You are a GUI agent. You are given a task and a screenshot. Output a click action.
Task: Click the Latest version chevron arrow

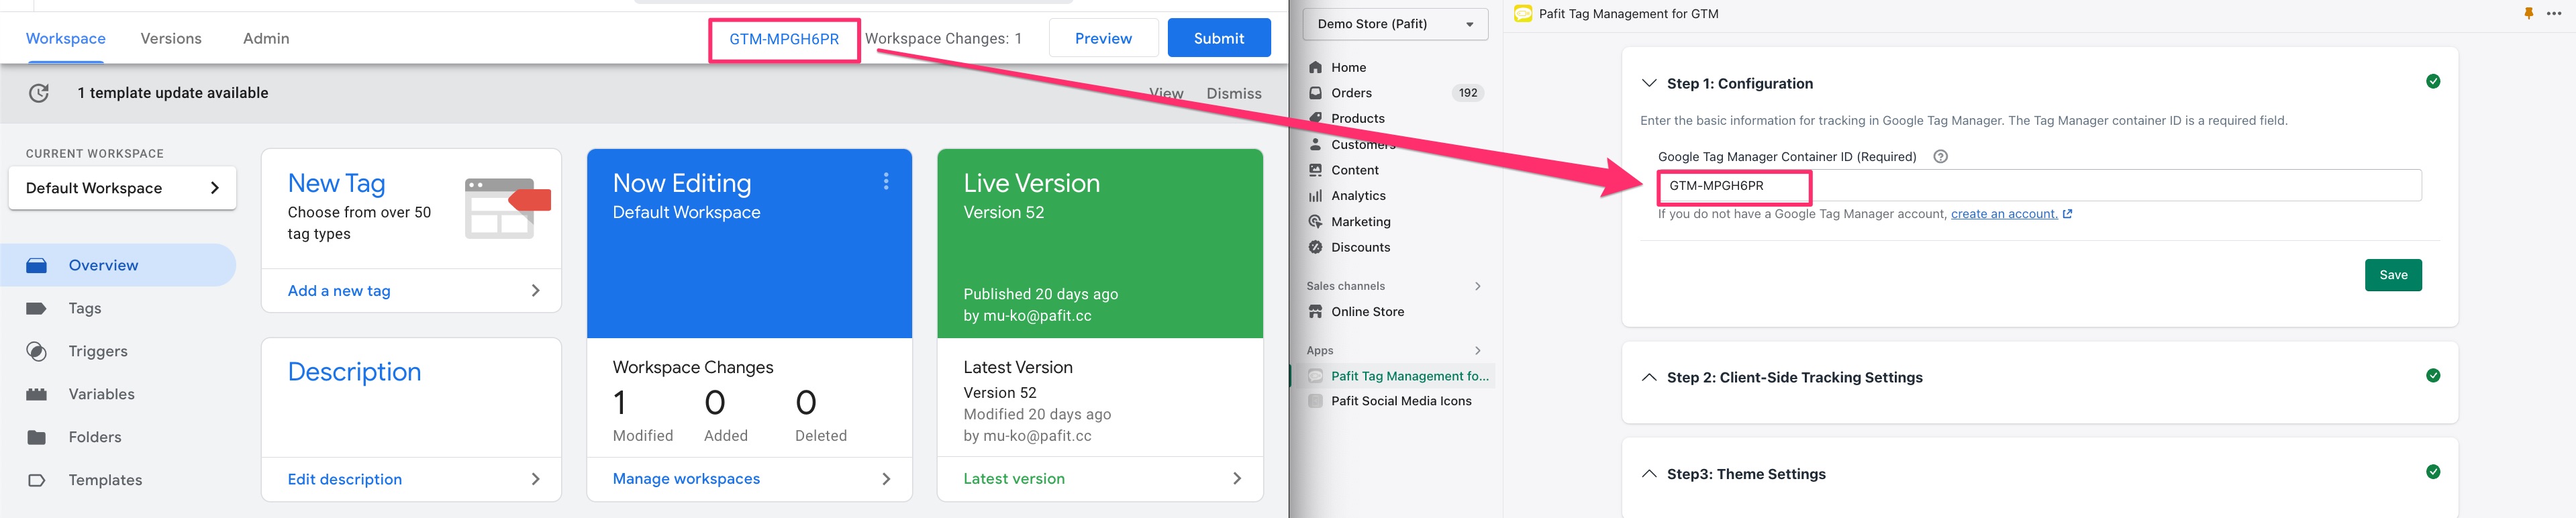(1237, 479)
